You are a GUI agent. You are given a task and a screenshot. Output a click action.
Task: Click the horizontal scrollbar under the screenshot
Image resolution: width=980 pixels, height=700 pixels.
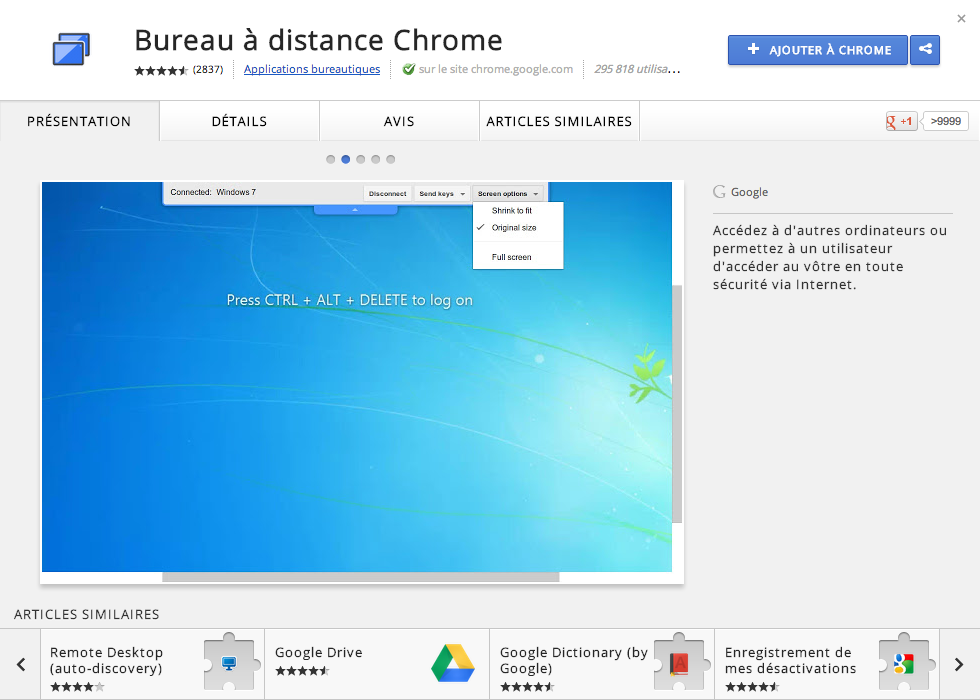click(361, 577)
